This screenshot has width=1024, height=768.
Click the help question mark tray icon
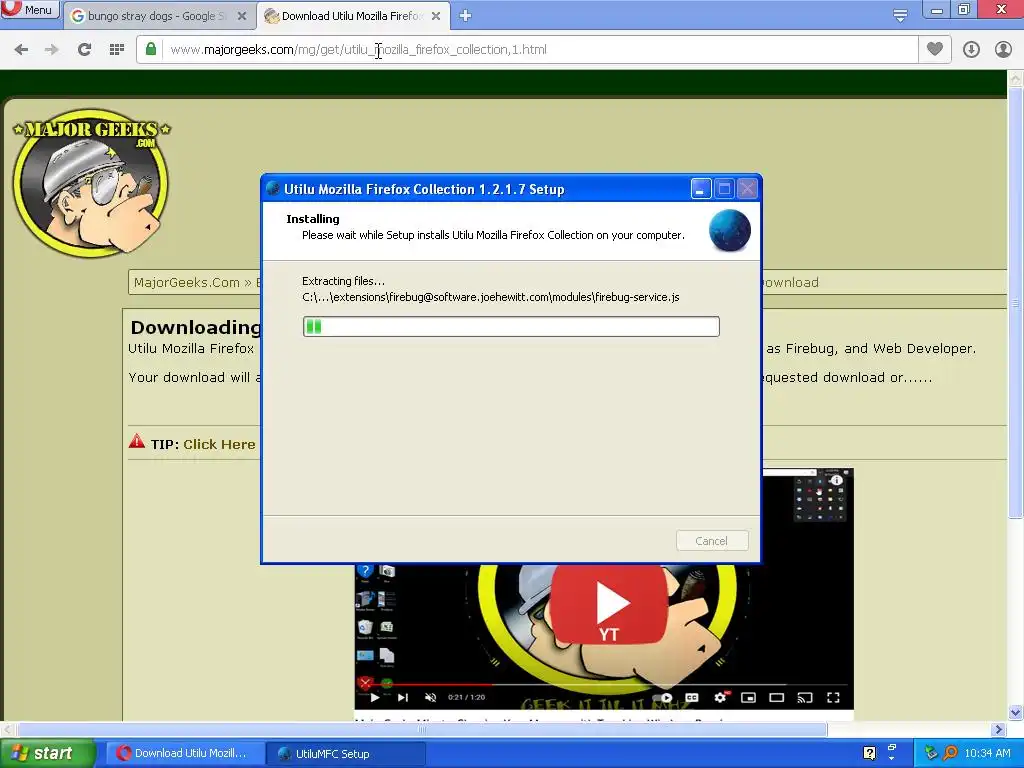pos(869,753)
